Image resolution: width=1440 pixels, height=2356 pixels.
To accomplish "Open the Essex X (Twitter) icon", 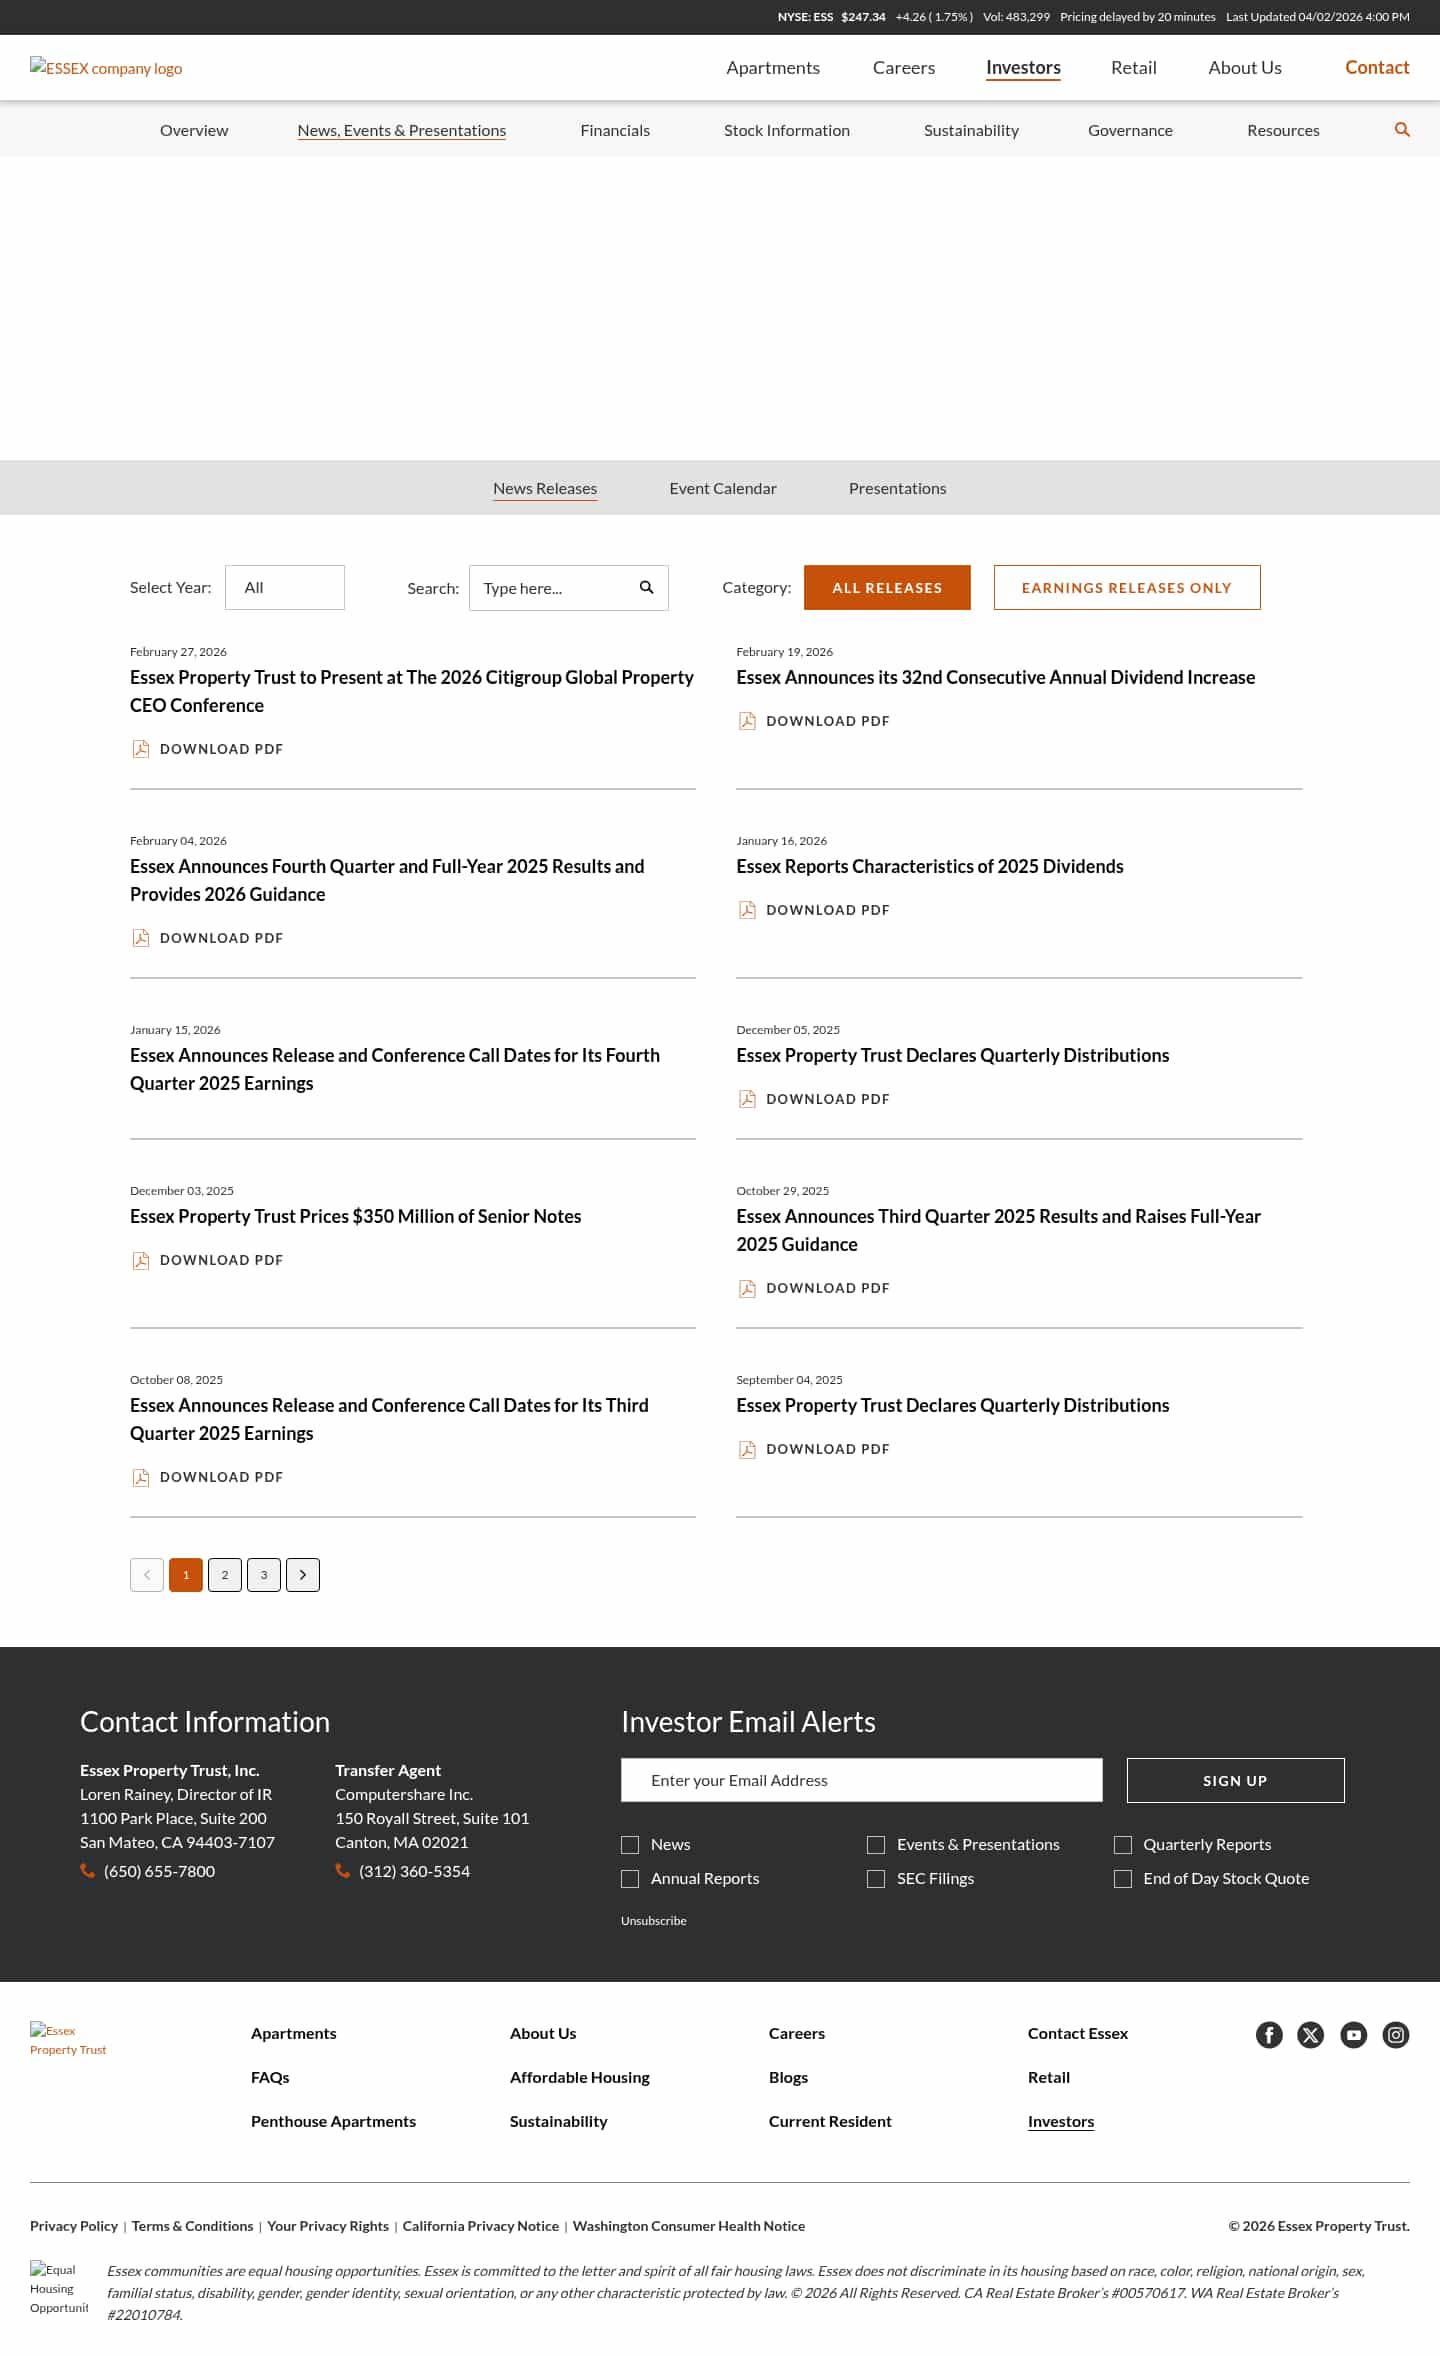I will pos(1311,2034).
